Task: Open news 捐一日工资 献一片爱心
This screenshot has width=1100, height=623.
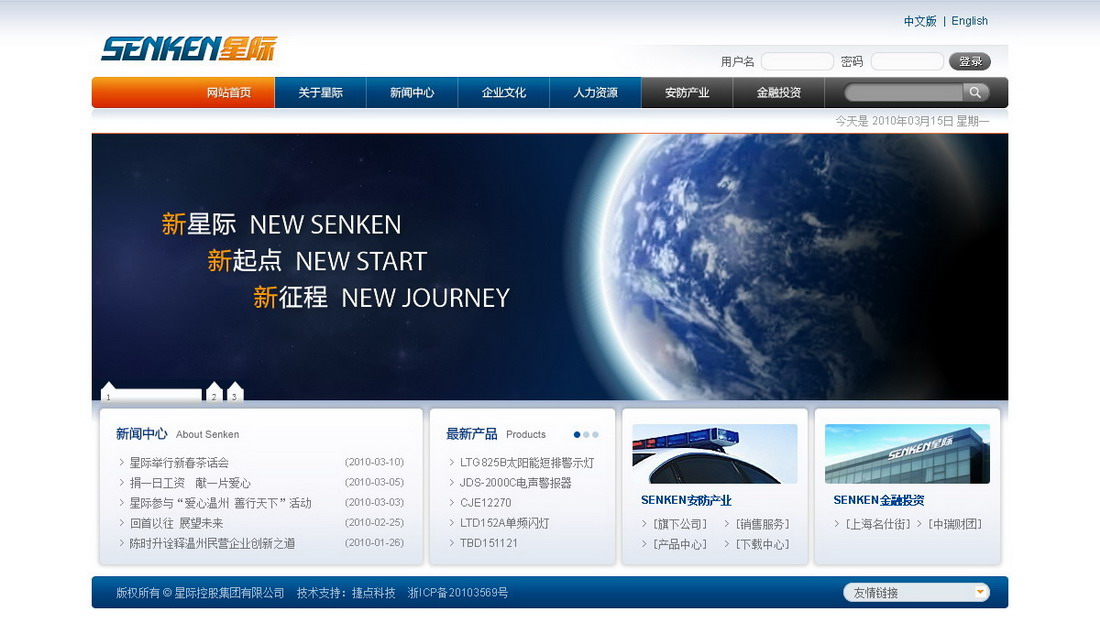Action: [189, 483]
